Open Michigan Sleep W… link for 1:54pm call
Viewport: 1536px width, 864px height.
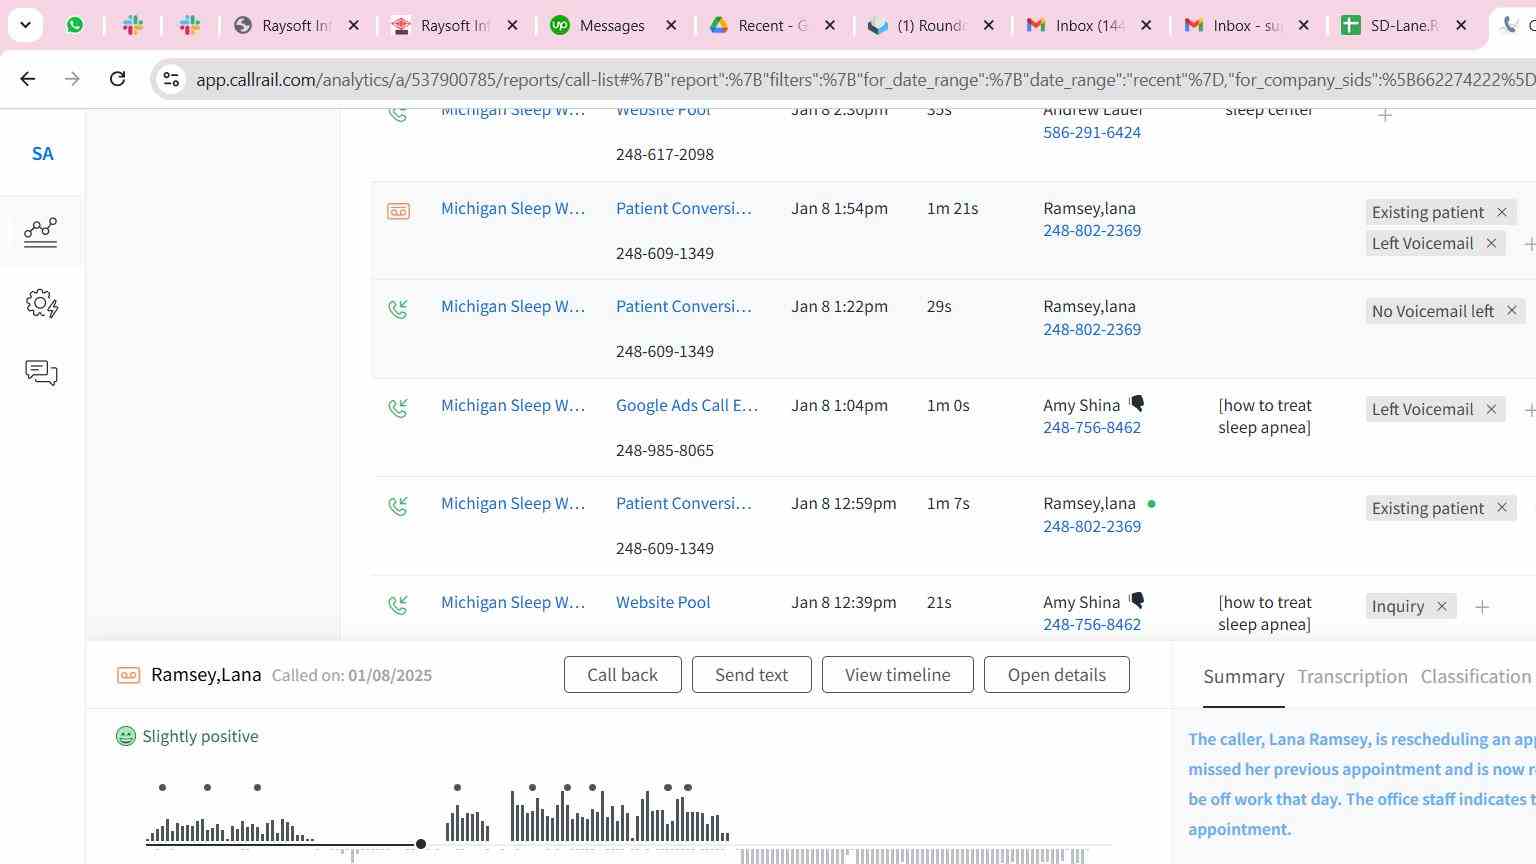coord(513,208)
